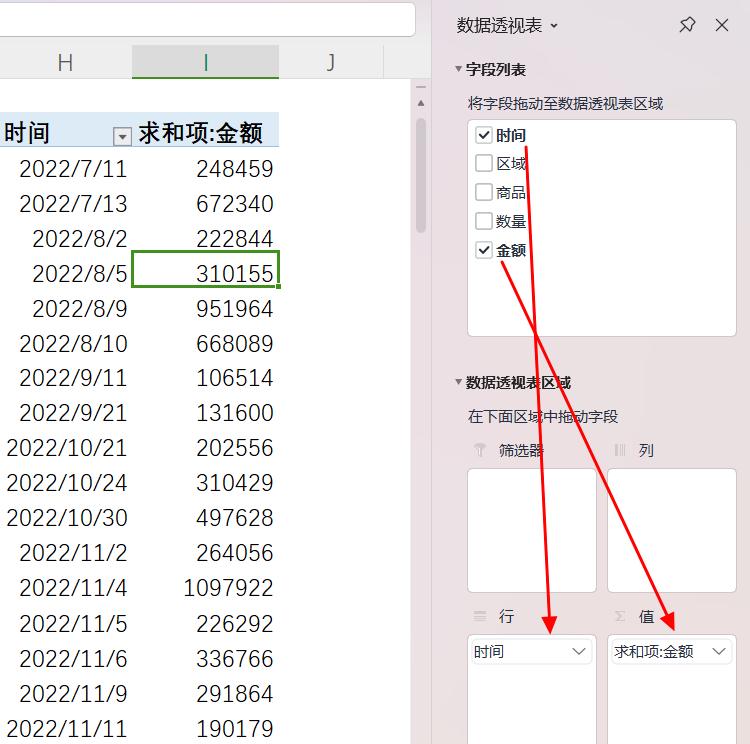
Task: Select cell with date 2022/8/9
Action: pos(66,309)
